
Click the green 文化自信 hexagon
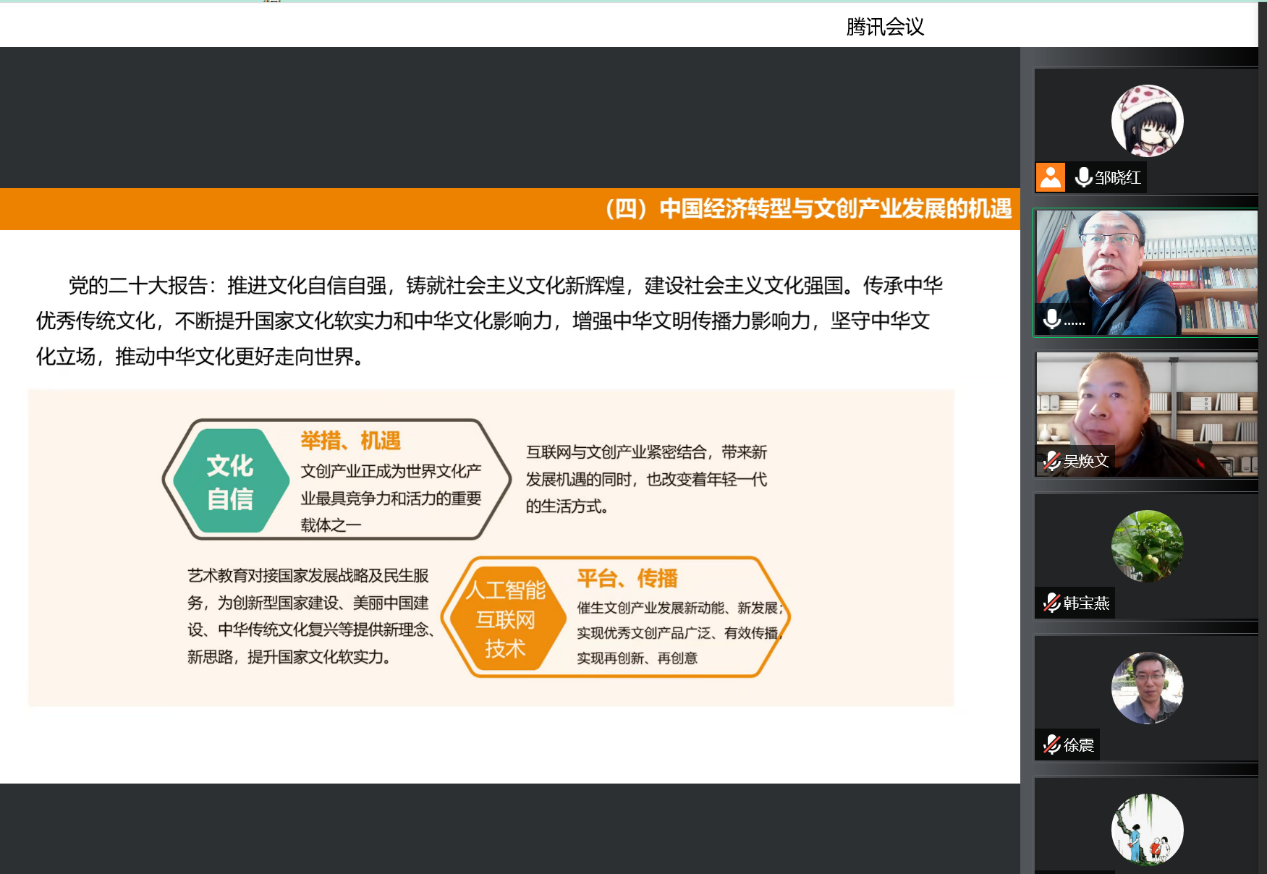(231, 482)
